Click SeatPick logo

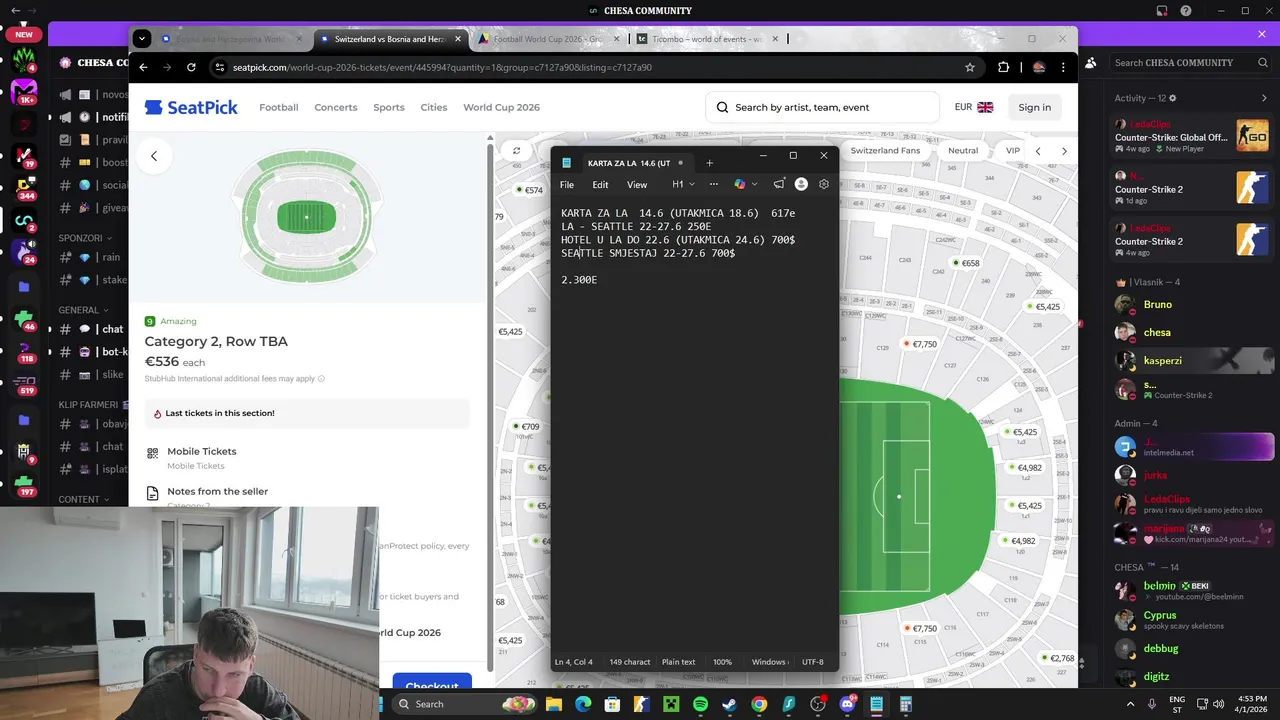click(x=191, y=107)
